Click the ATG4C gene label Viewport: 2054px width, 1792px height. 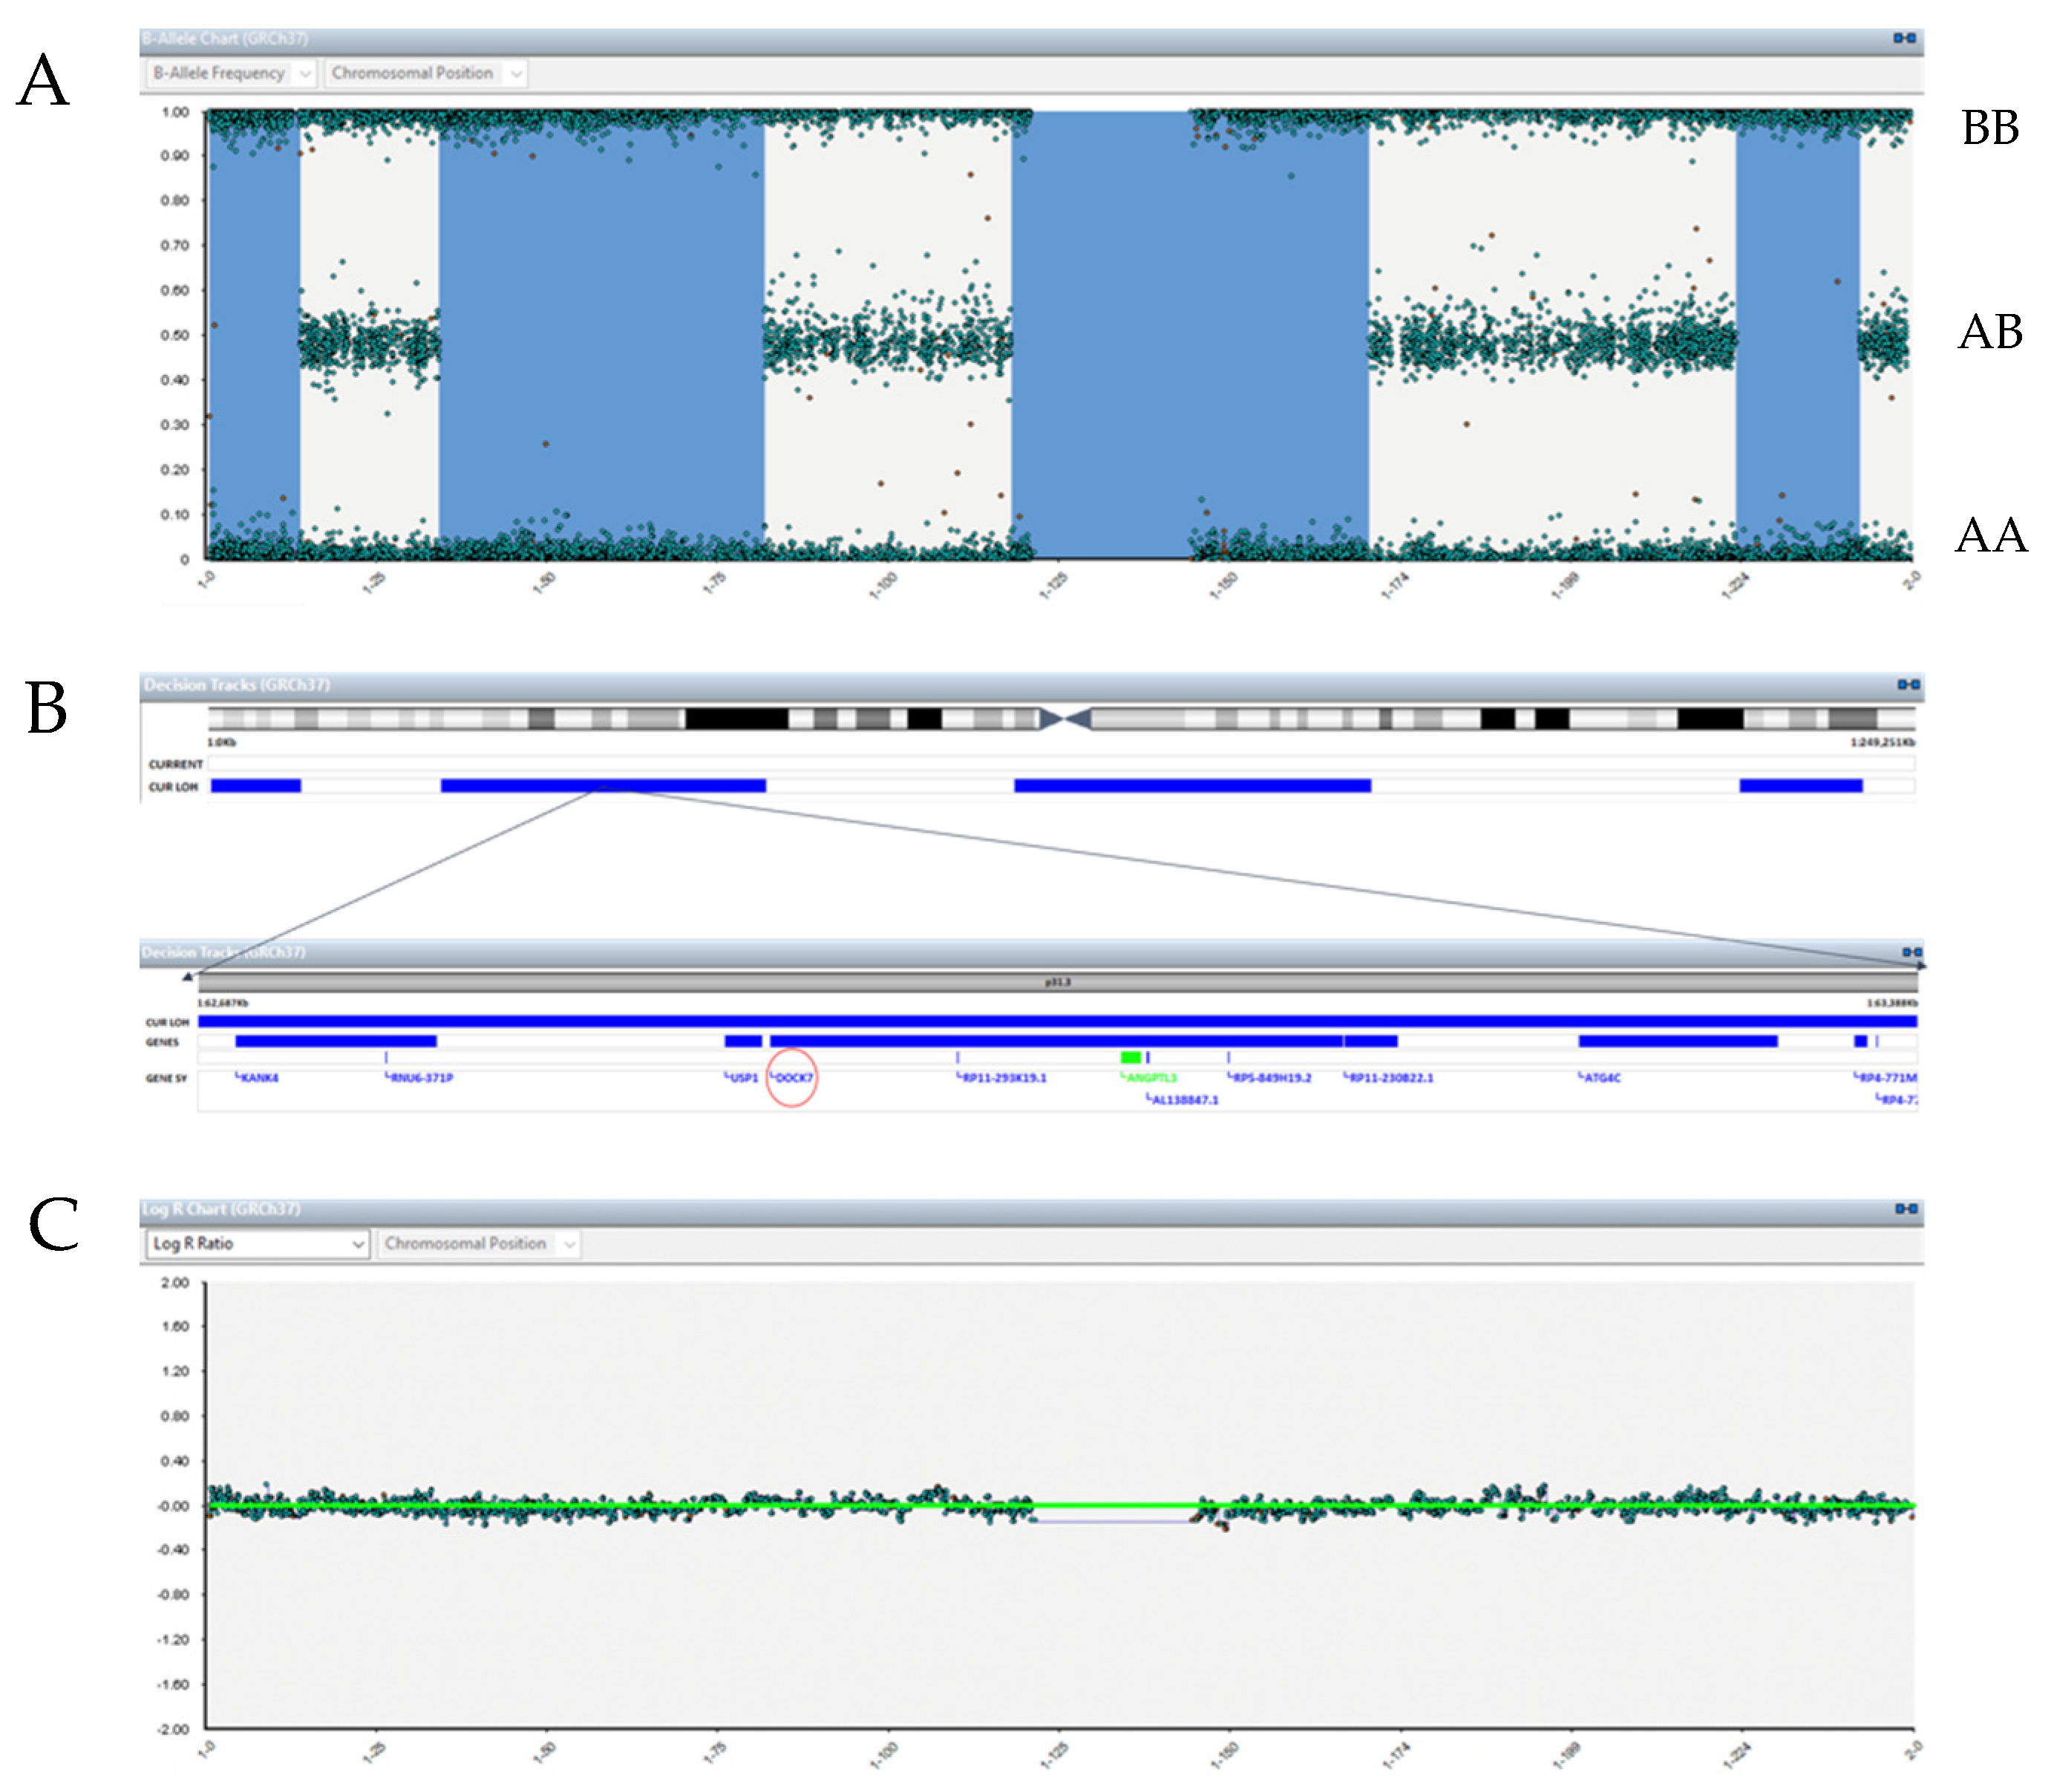pos(1602,1077)
